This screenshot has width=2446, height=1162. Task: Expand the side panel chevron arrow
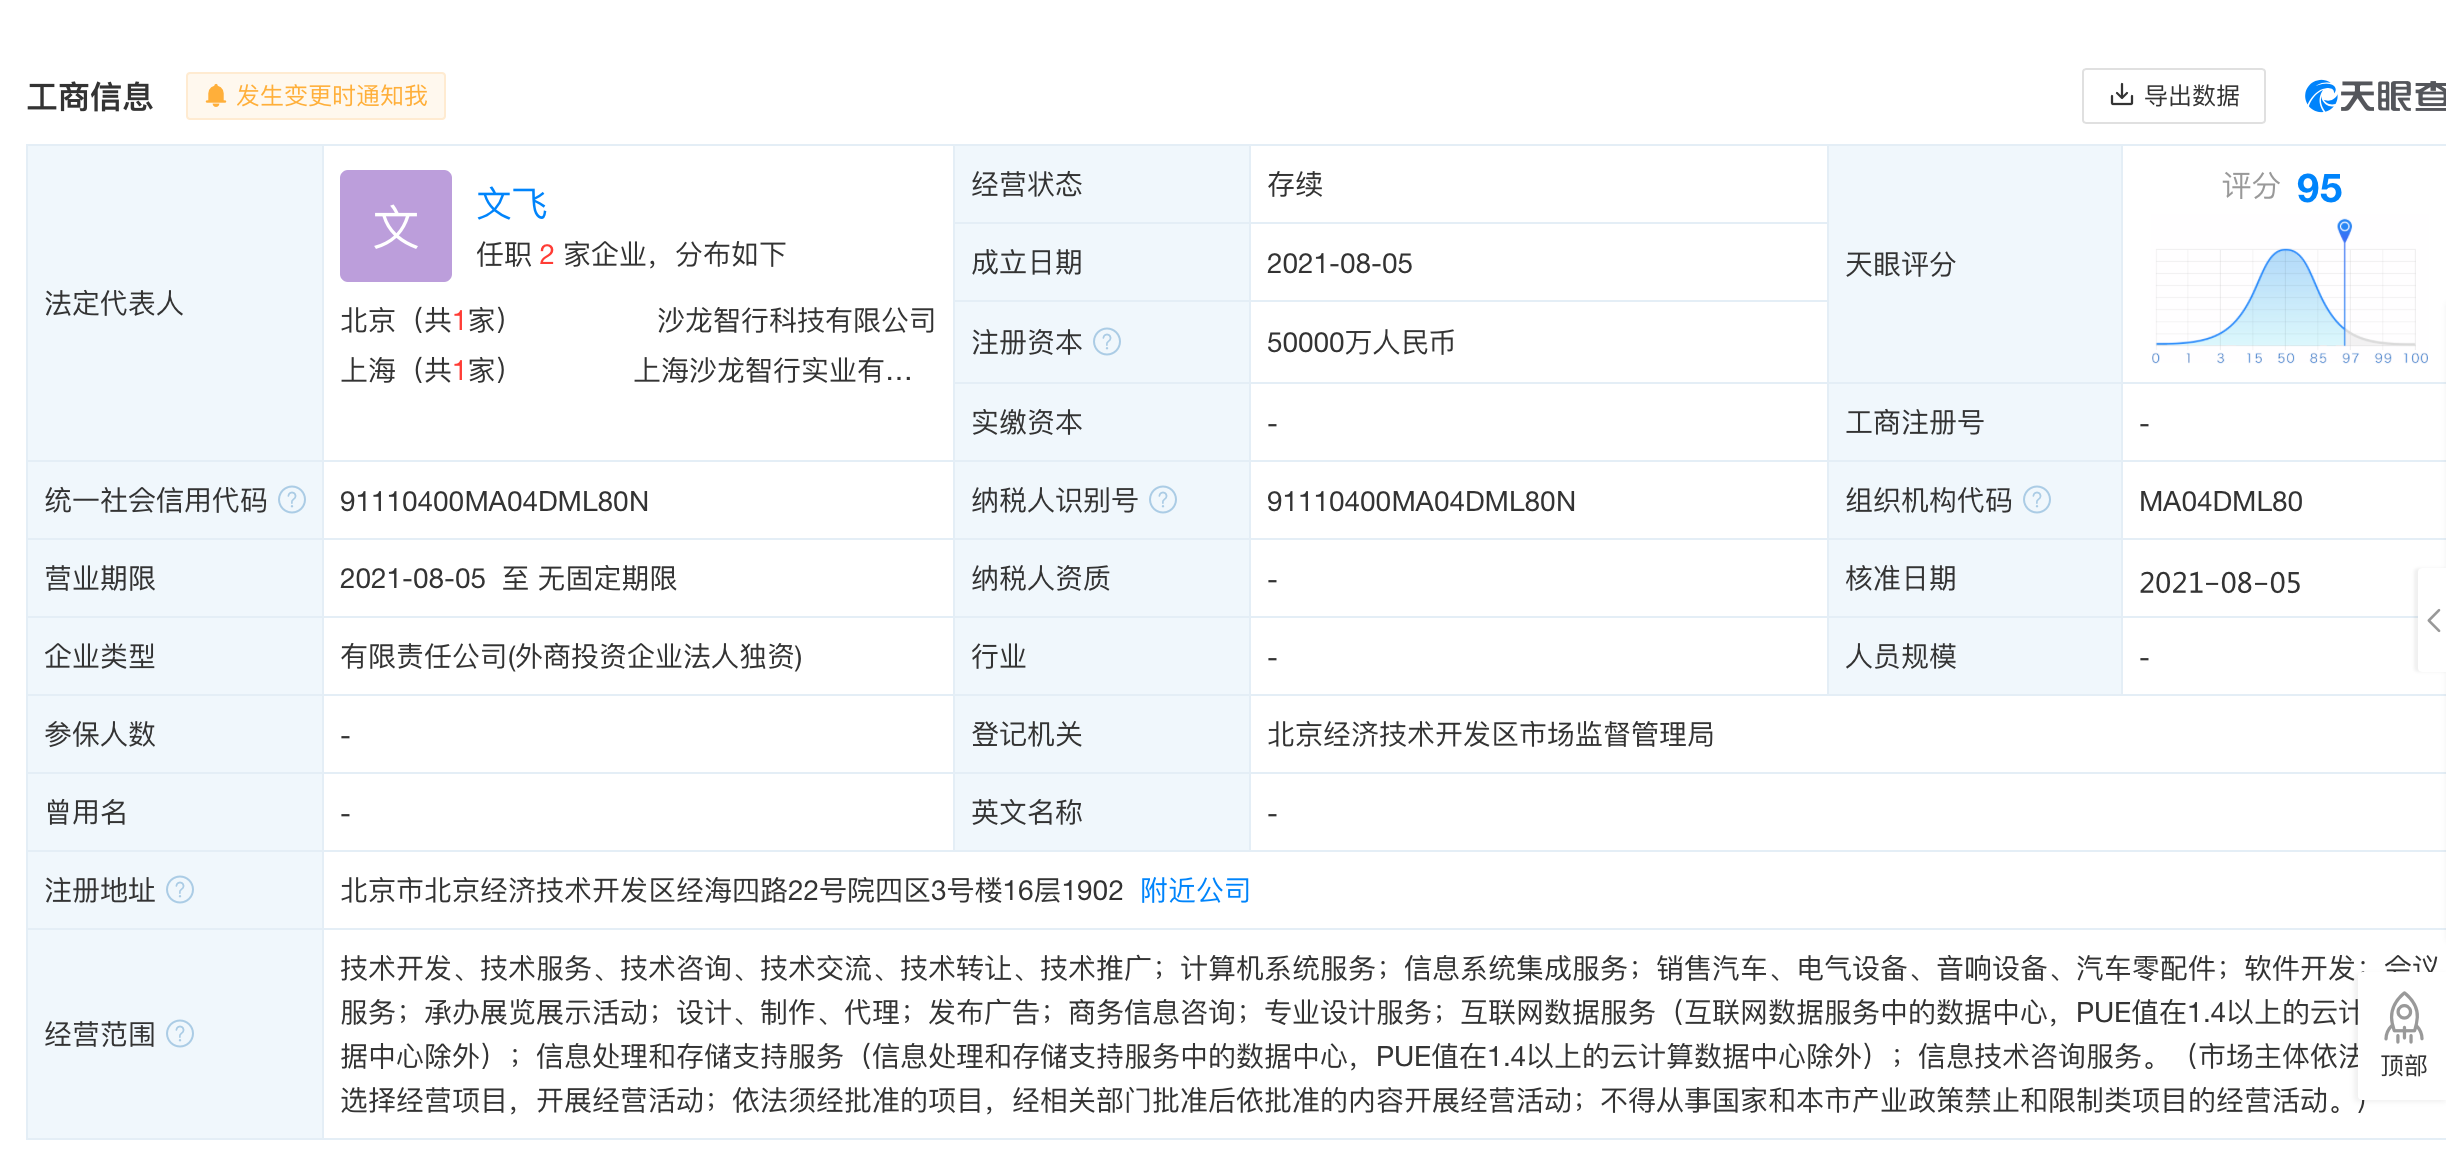click(x=2434, y=621)
